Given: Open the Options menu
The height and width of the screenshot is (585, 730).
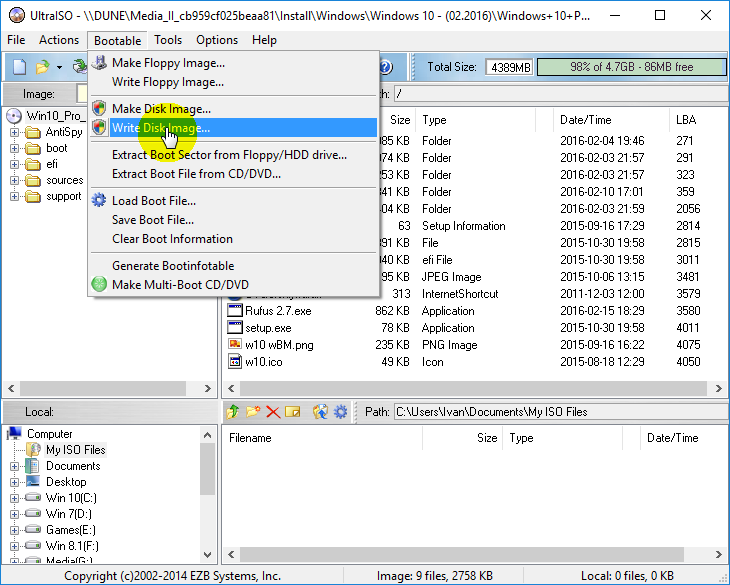Looking at the screenshot, I should 217,40.
